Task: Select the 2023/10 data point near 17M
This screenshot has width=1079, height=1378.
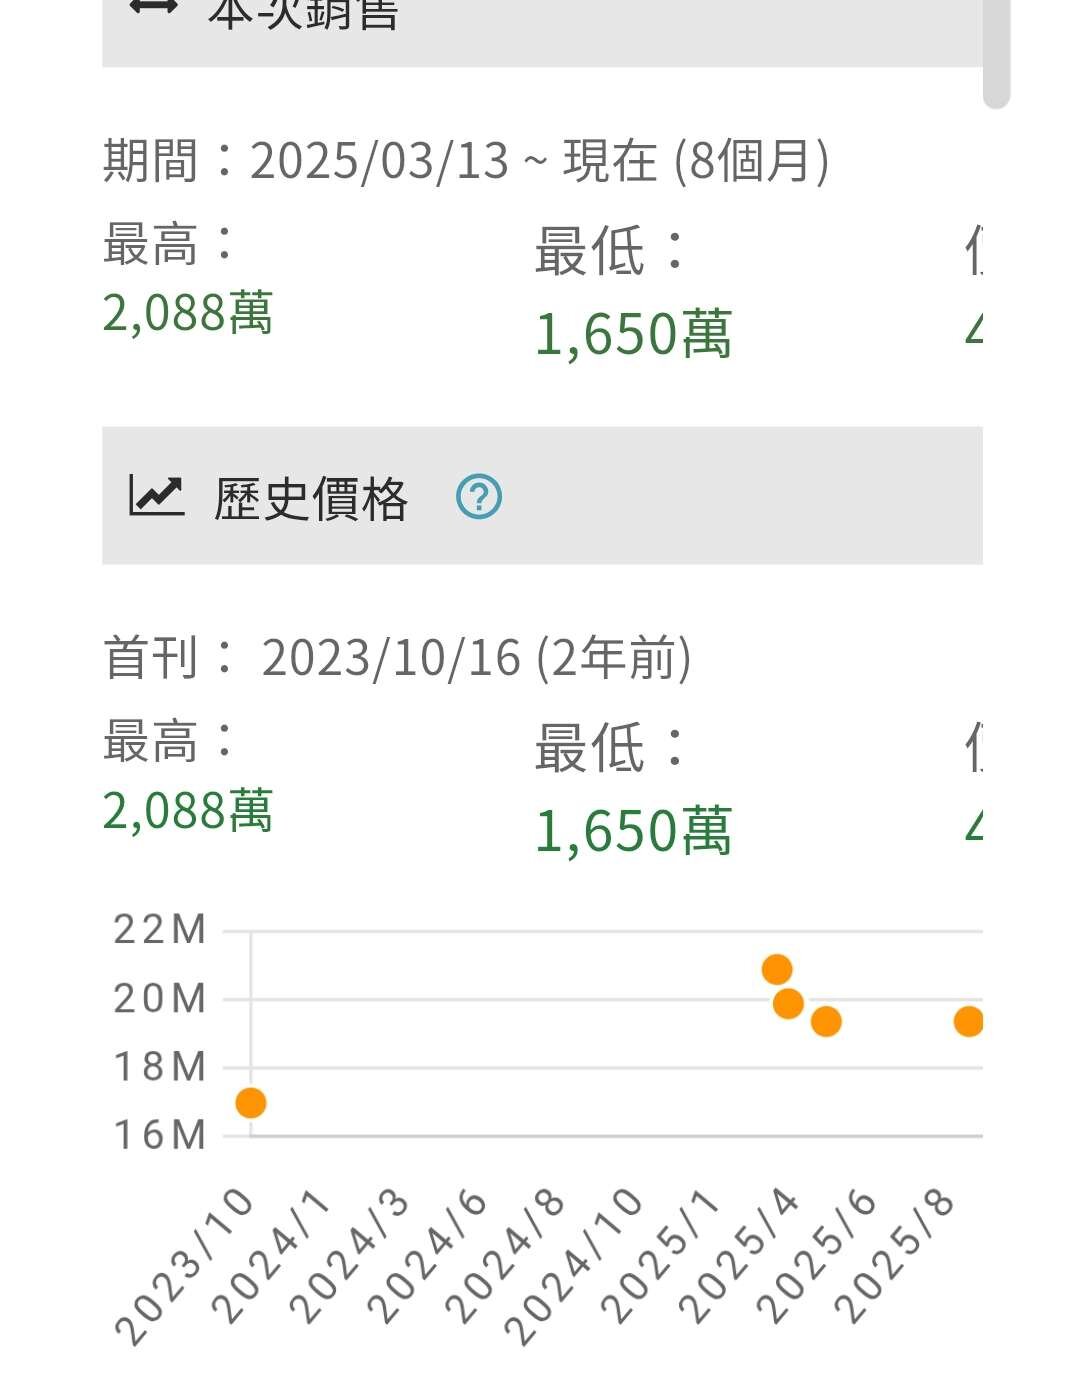Action: point(250,1103)
